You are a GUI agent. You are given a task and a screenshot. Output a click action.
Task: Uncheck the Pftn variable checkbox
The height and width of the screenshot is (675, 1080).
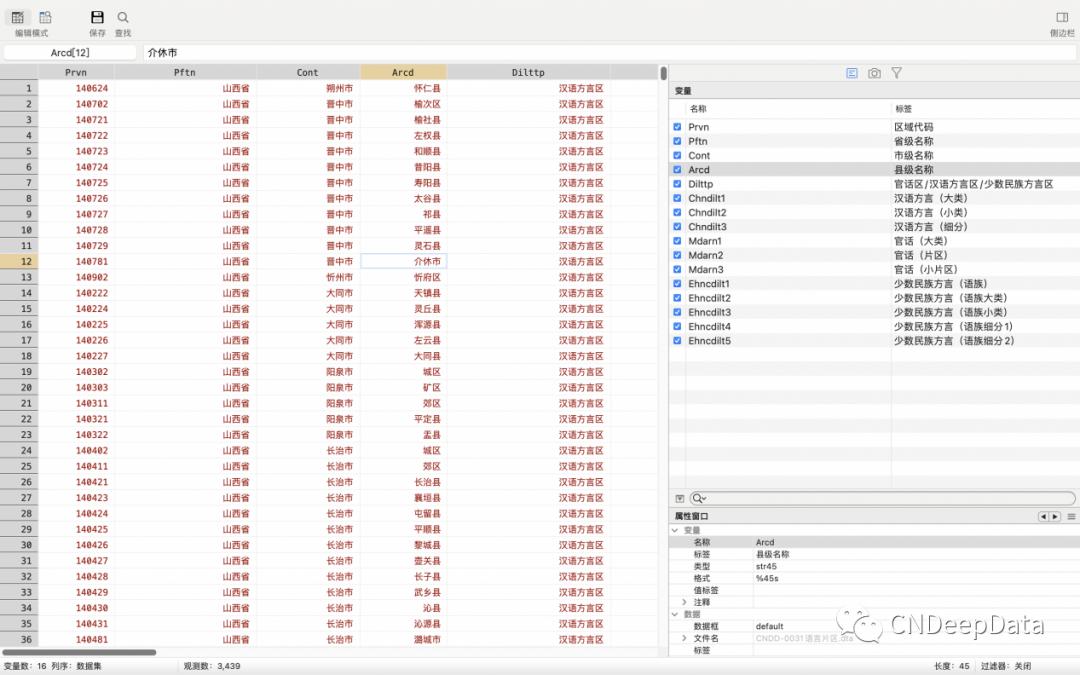(677, 141)
